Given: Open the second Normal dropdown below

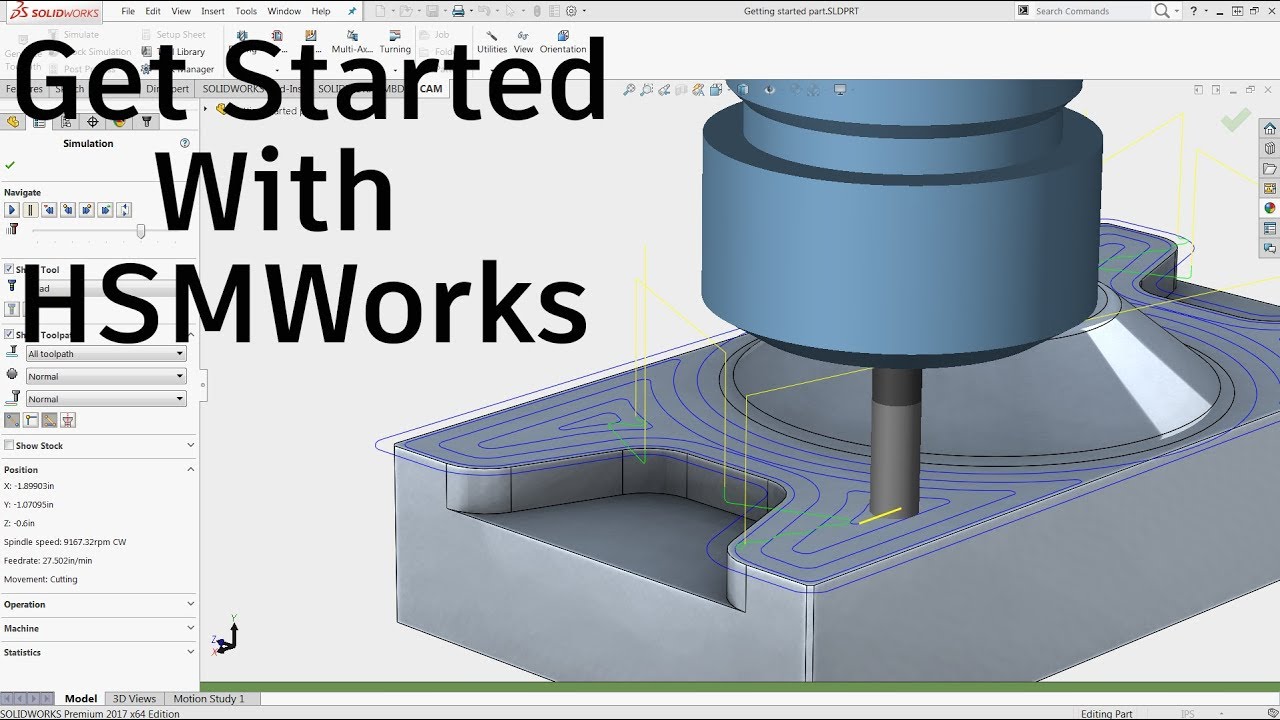Looking at the screenshot, I should coord(106,399).
